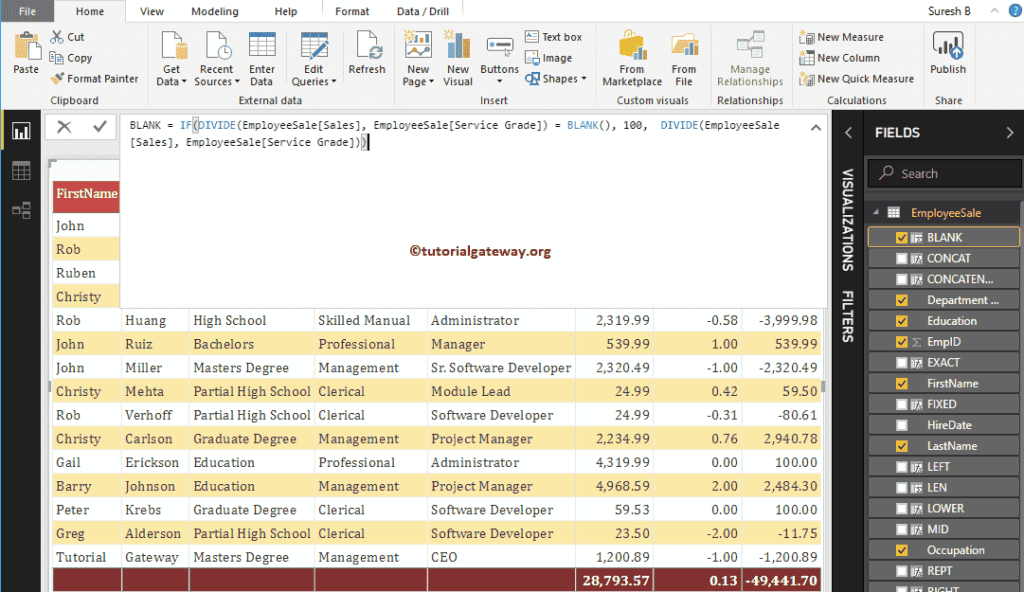The width and height of the screenshot is (1024, 592).
Task: Switch to Data view in left sidebar
Action: tap(21, 171)
